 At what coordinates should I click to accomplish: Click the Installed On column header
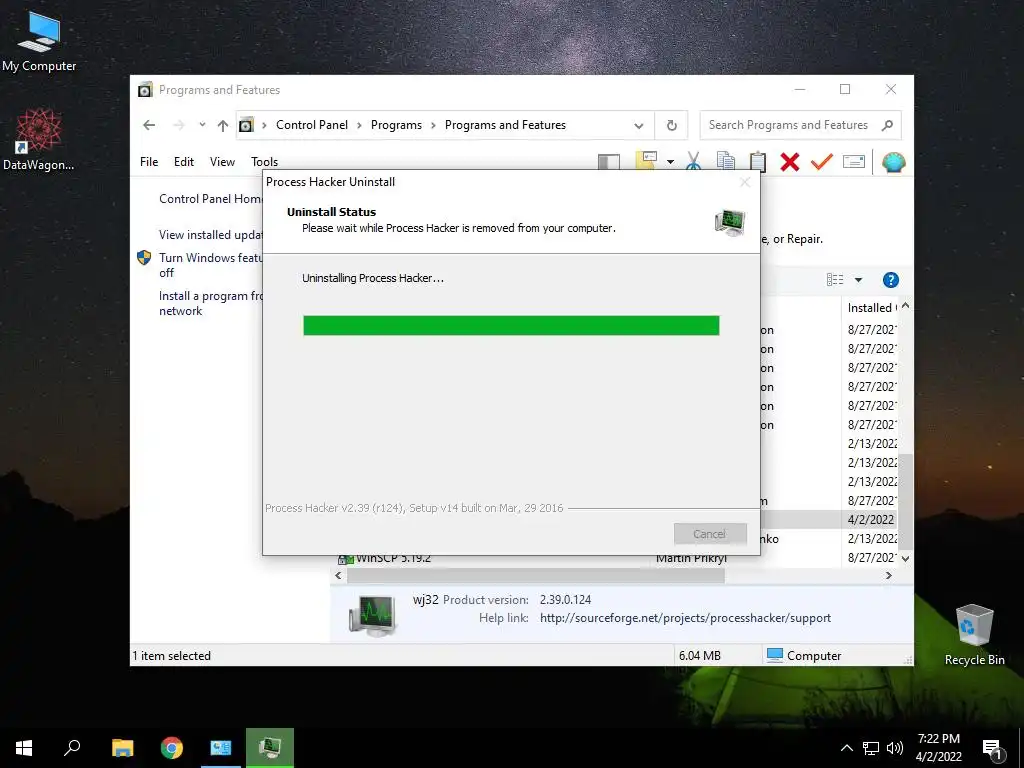coord(870,308)
